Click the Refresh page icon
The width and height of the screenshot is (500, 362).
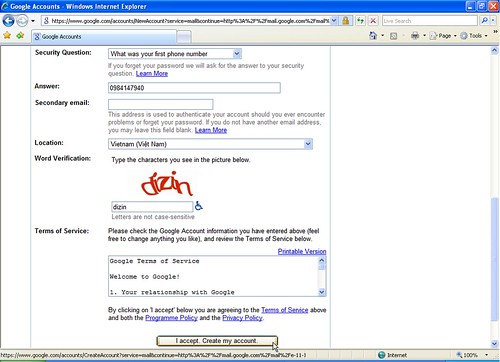(360, 21)
